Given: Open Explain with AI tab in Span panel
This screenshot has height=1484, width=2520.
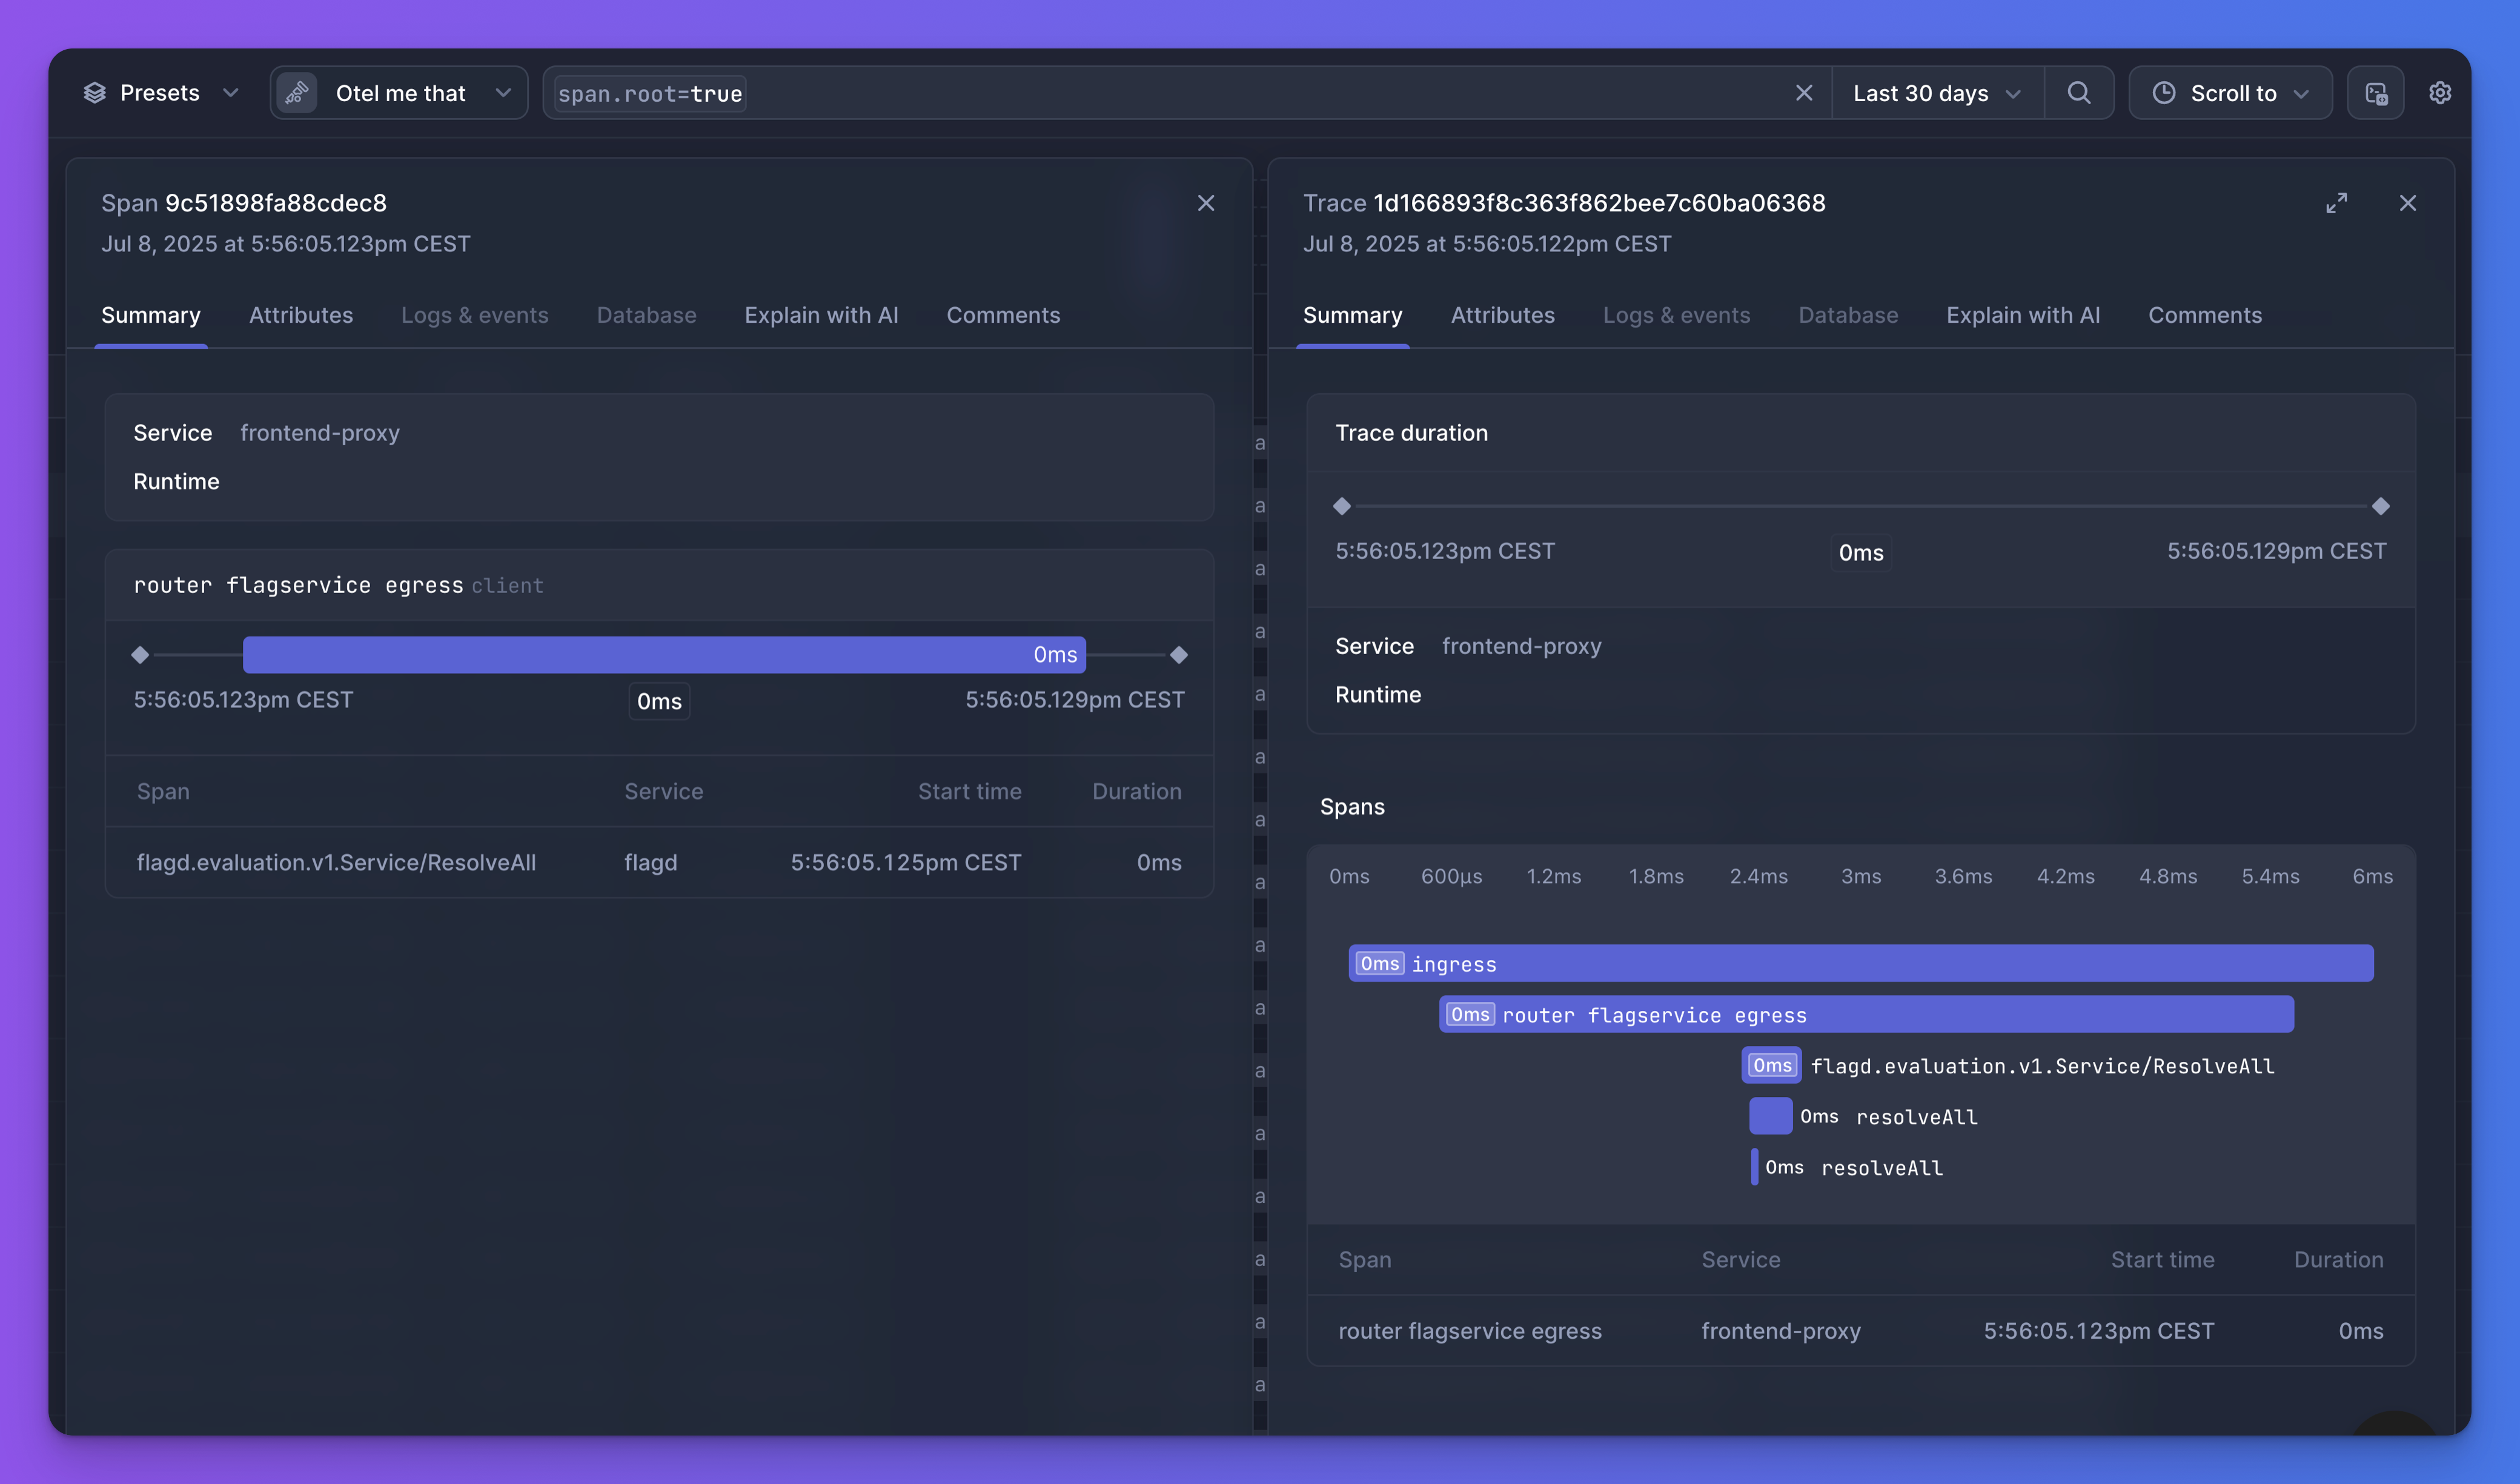Looking at the screenshot, I should point(822,315).
